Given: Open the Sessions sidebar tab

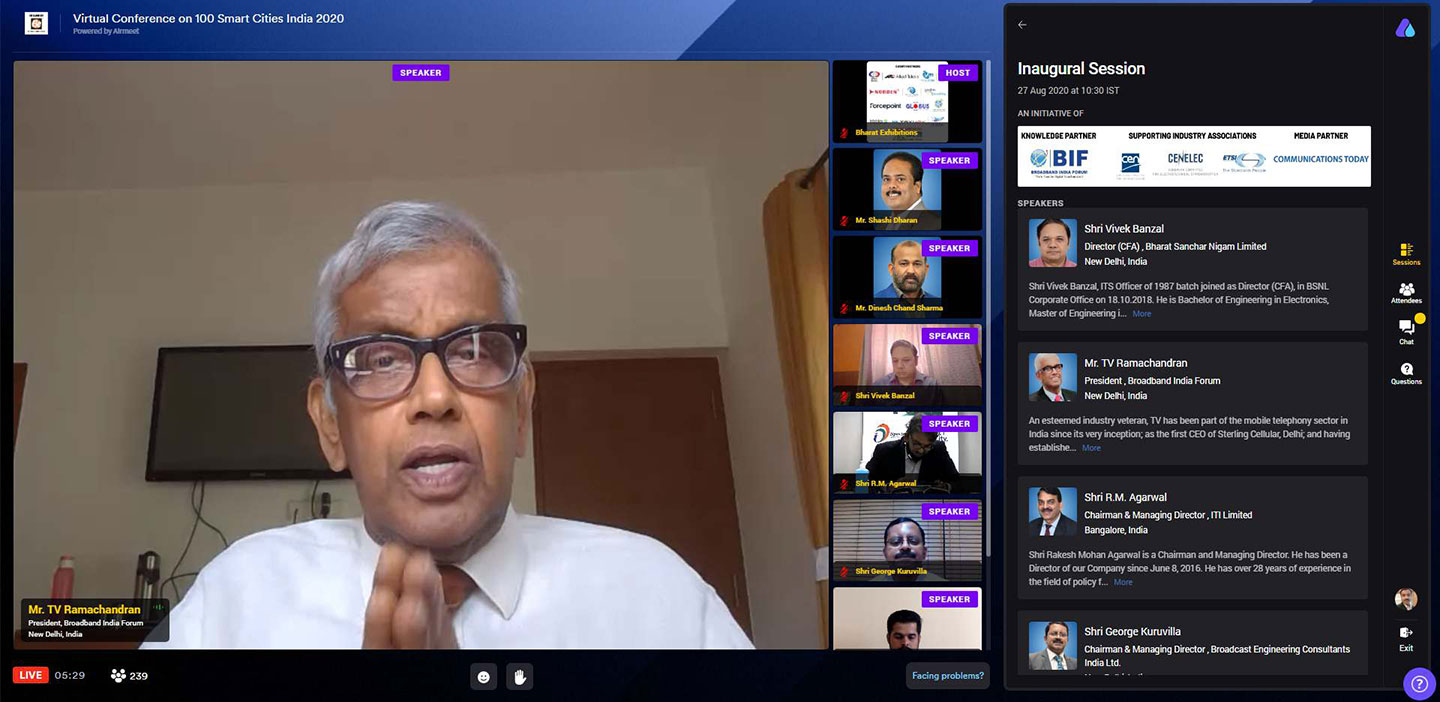Looking at the screenshot, I should [1406, 254].
